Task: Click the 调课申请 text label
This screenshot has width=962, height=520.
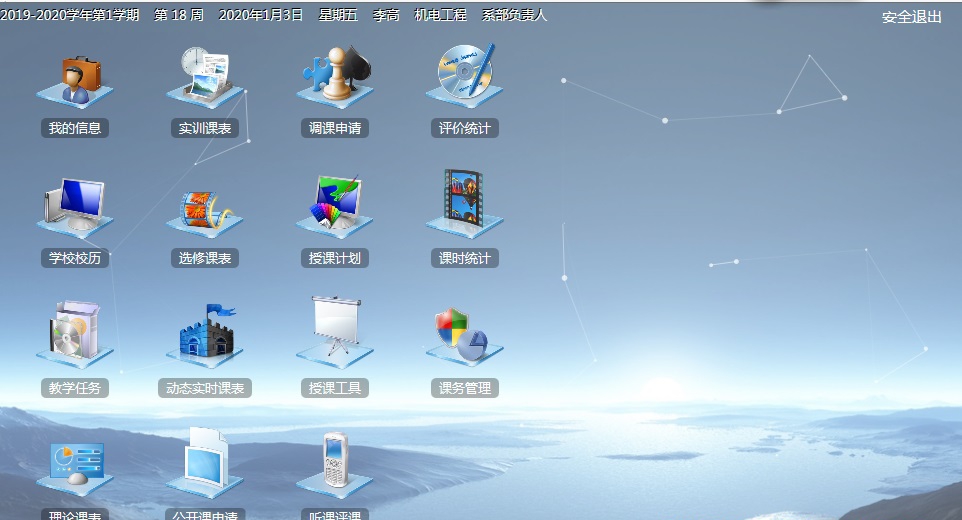Action: click(335, 128)
